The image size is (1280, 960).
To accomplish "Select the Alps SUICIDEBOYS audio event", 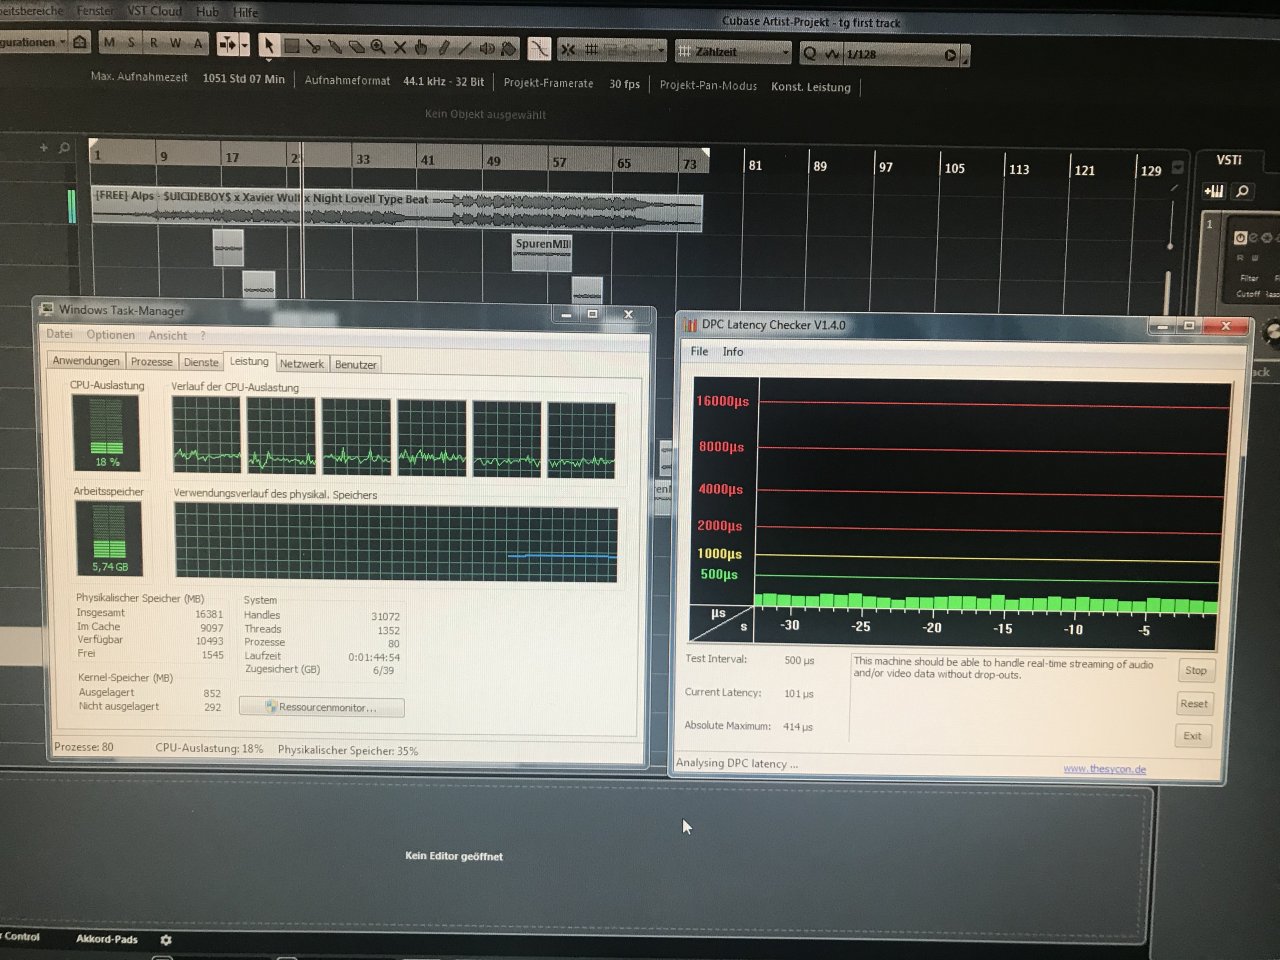I will pyautogui.click(x=397, y=207).
